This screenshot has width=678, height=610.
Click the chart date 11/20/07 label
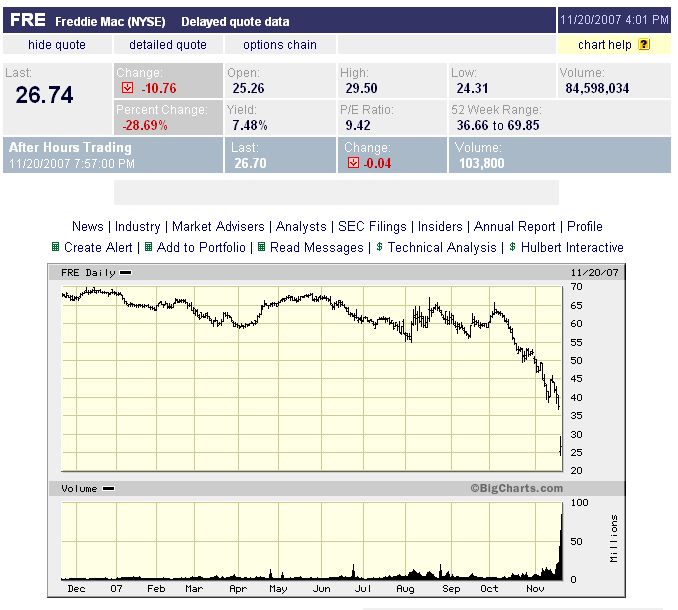point(595,272)
